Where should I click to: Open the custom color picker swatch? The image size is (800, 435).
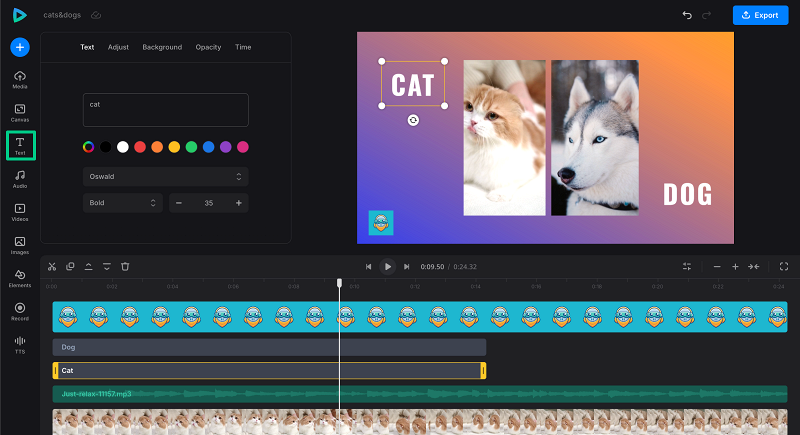pos(88,147)
